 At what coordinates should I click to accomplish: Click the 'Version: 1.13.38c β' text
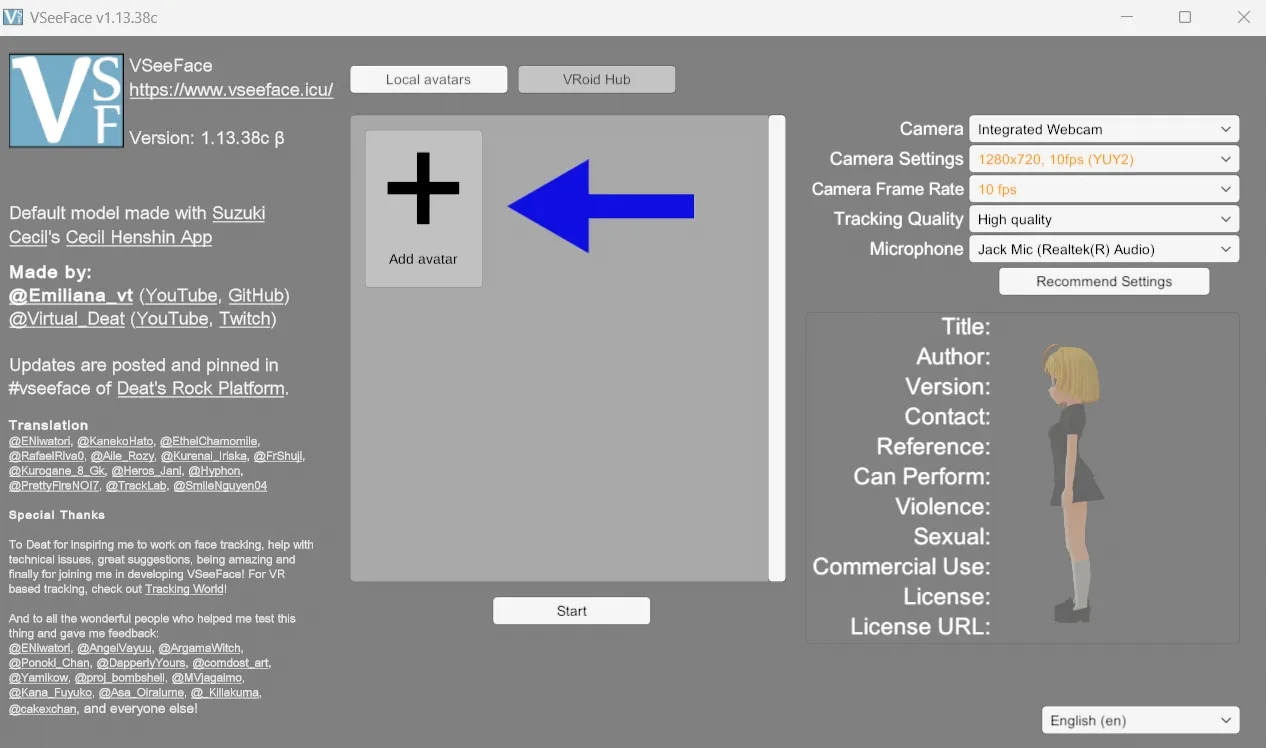pos(207,138)
